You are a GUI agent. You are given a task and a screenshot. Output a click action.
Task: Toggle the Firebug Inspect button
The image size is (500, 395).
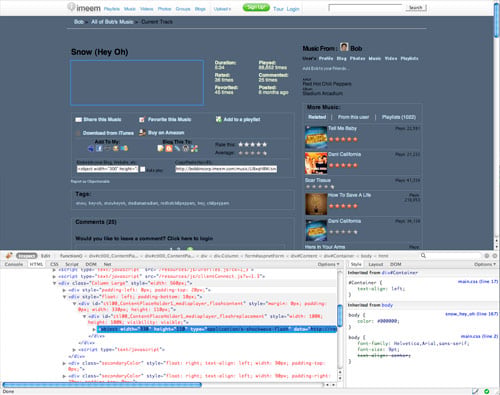[x=26, y=256]
